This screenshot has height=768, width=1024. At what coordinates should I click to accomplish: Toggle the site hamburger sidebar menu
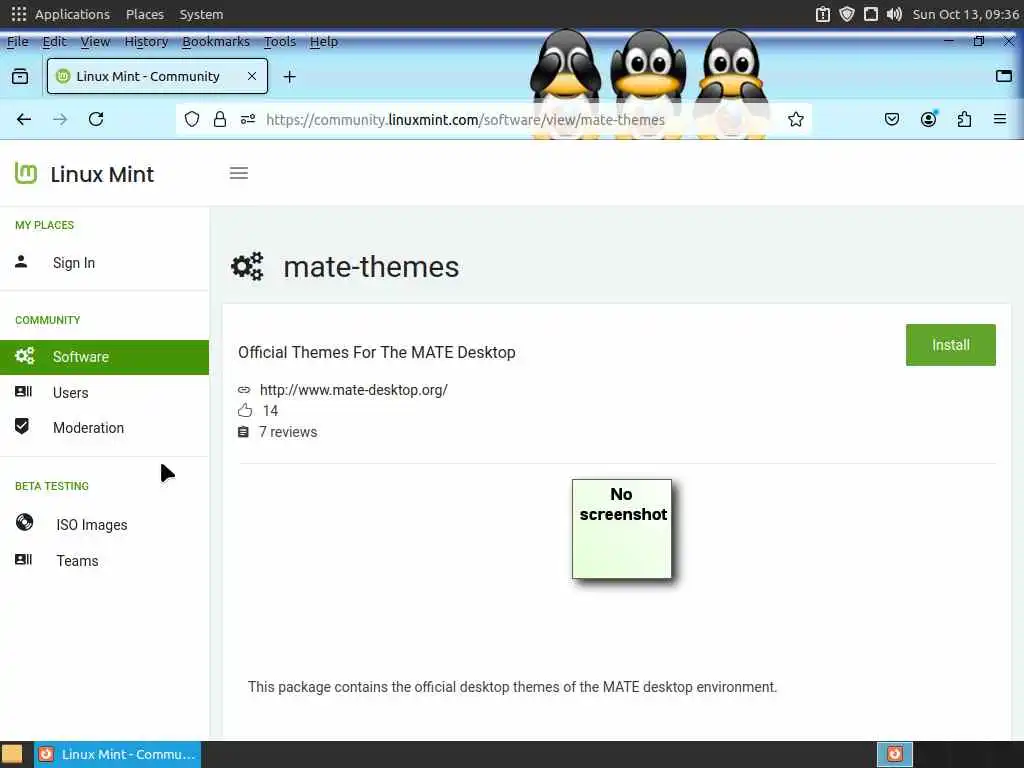(x=239, y=173)
